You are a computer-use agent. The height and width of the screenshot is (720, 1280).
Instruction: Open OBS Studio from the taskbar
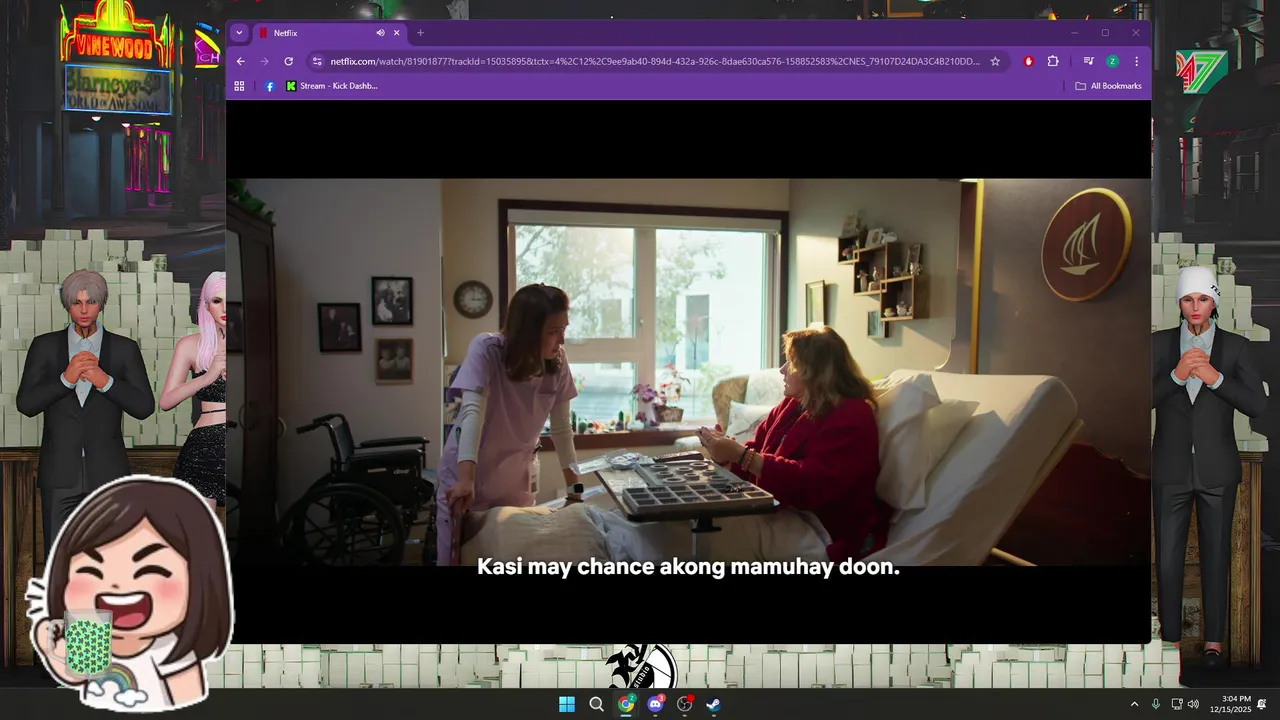pyautogui.click(x=685, y=704)
